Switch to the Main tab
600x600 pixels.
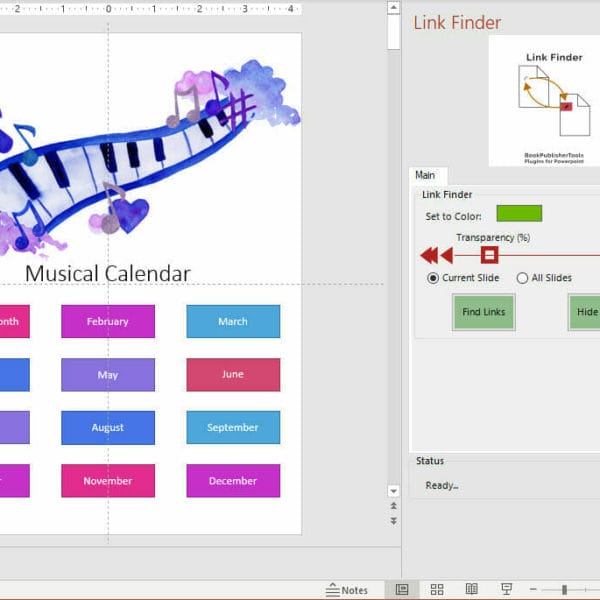click(425, 175)
